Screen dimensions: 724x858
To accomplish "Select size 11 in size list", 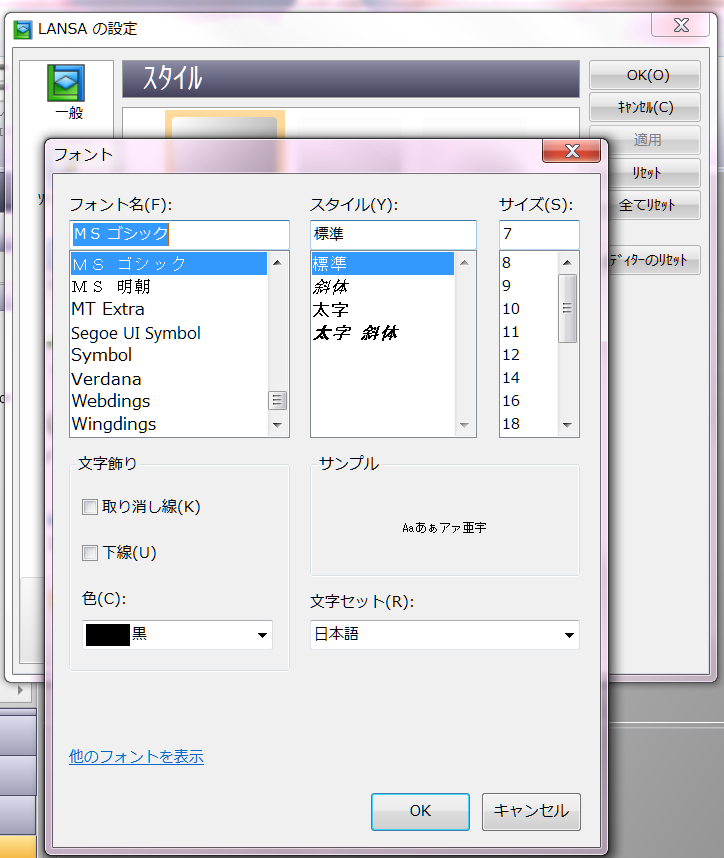I will pyautogui.click(x=529, y=332).
